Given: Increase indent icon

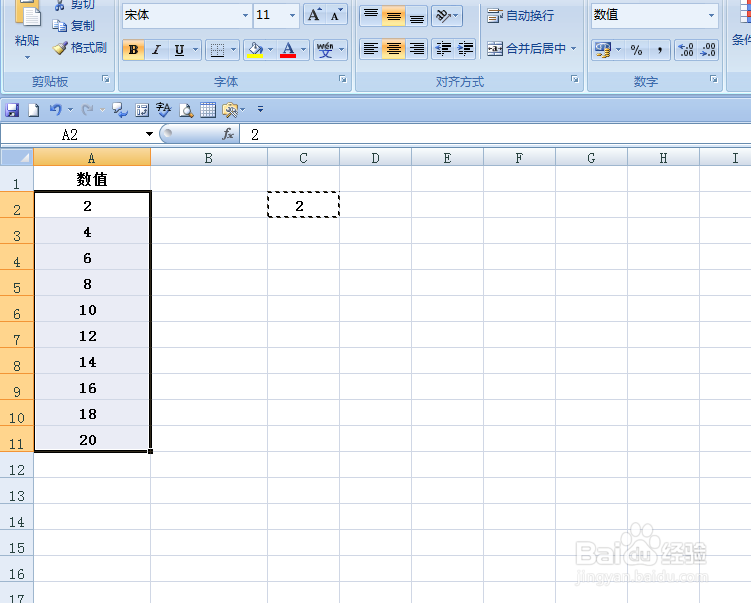Looking at the screenshot, I should 465,49.
